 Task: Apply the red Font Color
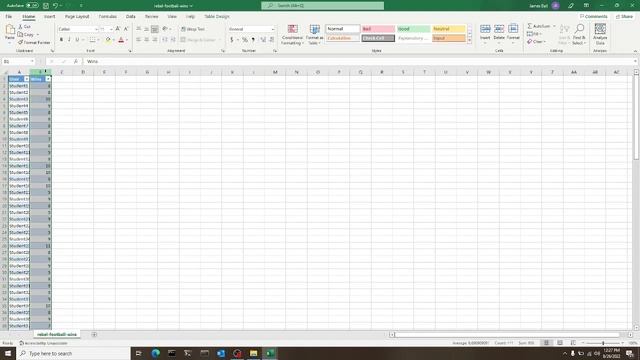121,40
